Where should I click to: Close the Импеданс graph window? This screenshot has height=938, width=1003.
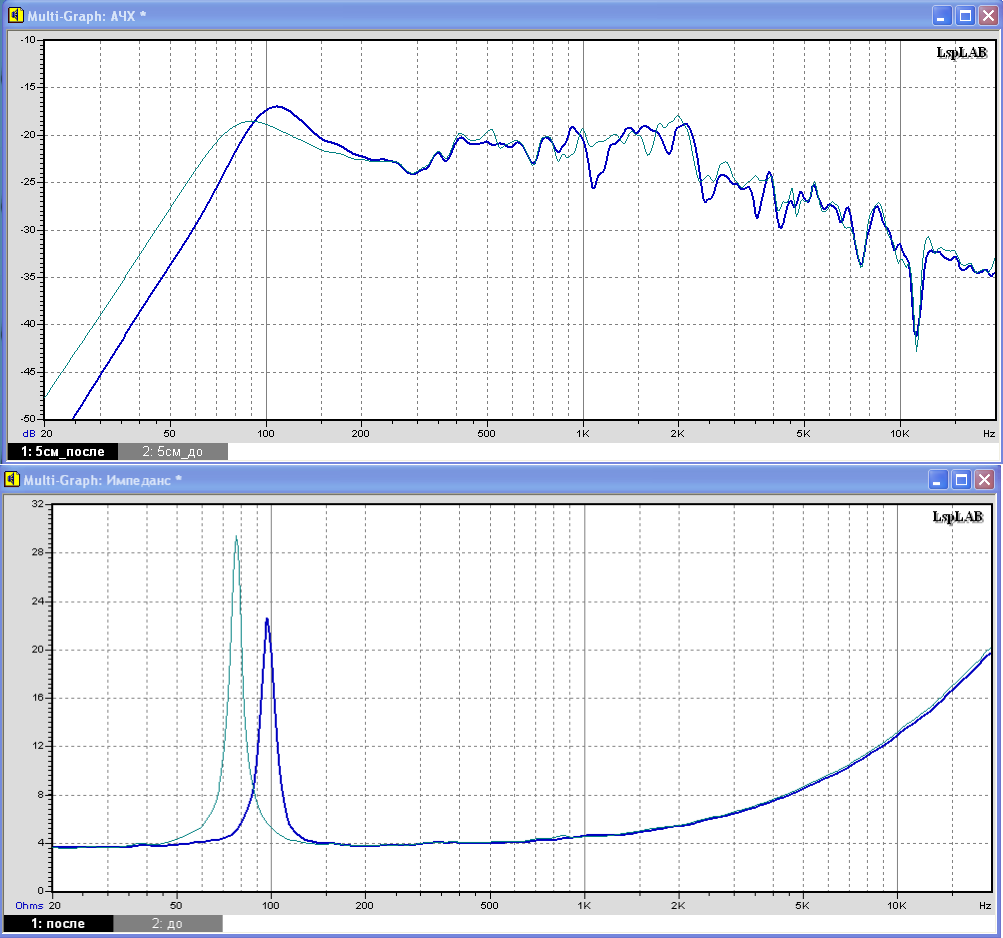point(988,480)
